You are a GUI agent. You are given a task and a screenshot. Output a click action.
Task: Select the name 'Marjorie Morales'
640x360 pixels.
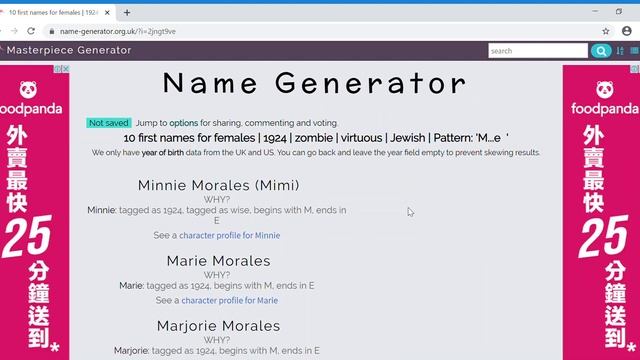[x=218, y=326]
